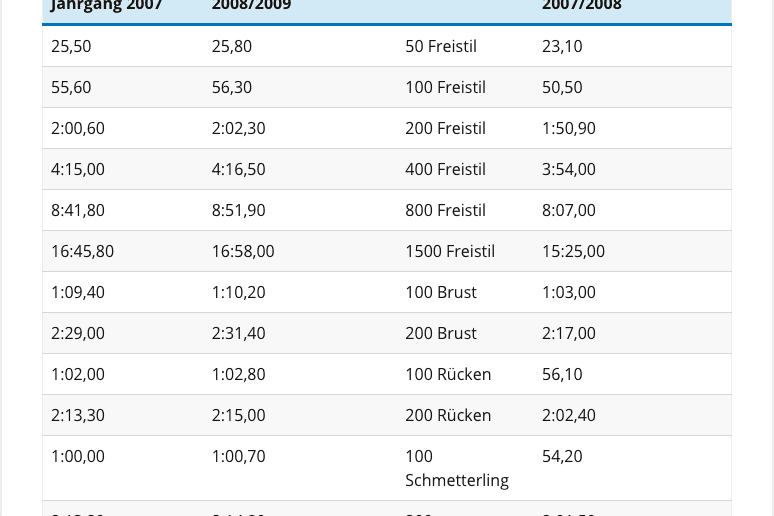Click the 8:51,90 time value

pos(238,210)
